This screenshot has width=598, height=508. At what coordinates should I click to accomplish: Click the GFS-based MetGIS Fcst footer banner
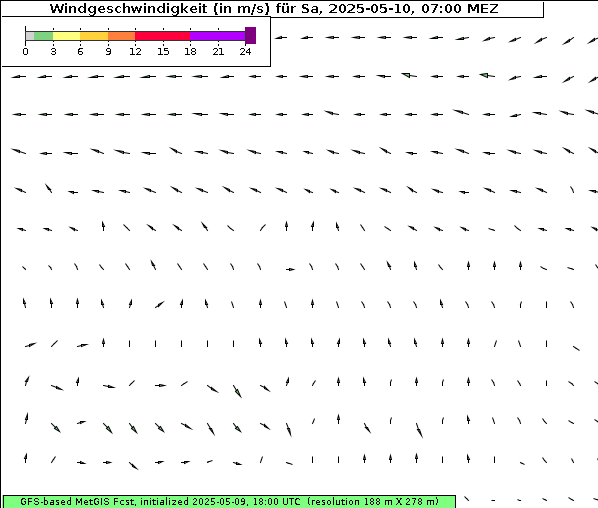[229, 502]
